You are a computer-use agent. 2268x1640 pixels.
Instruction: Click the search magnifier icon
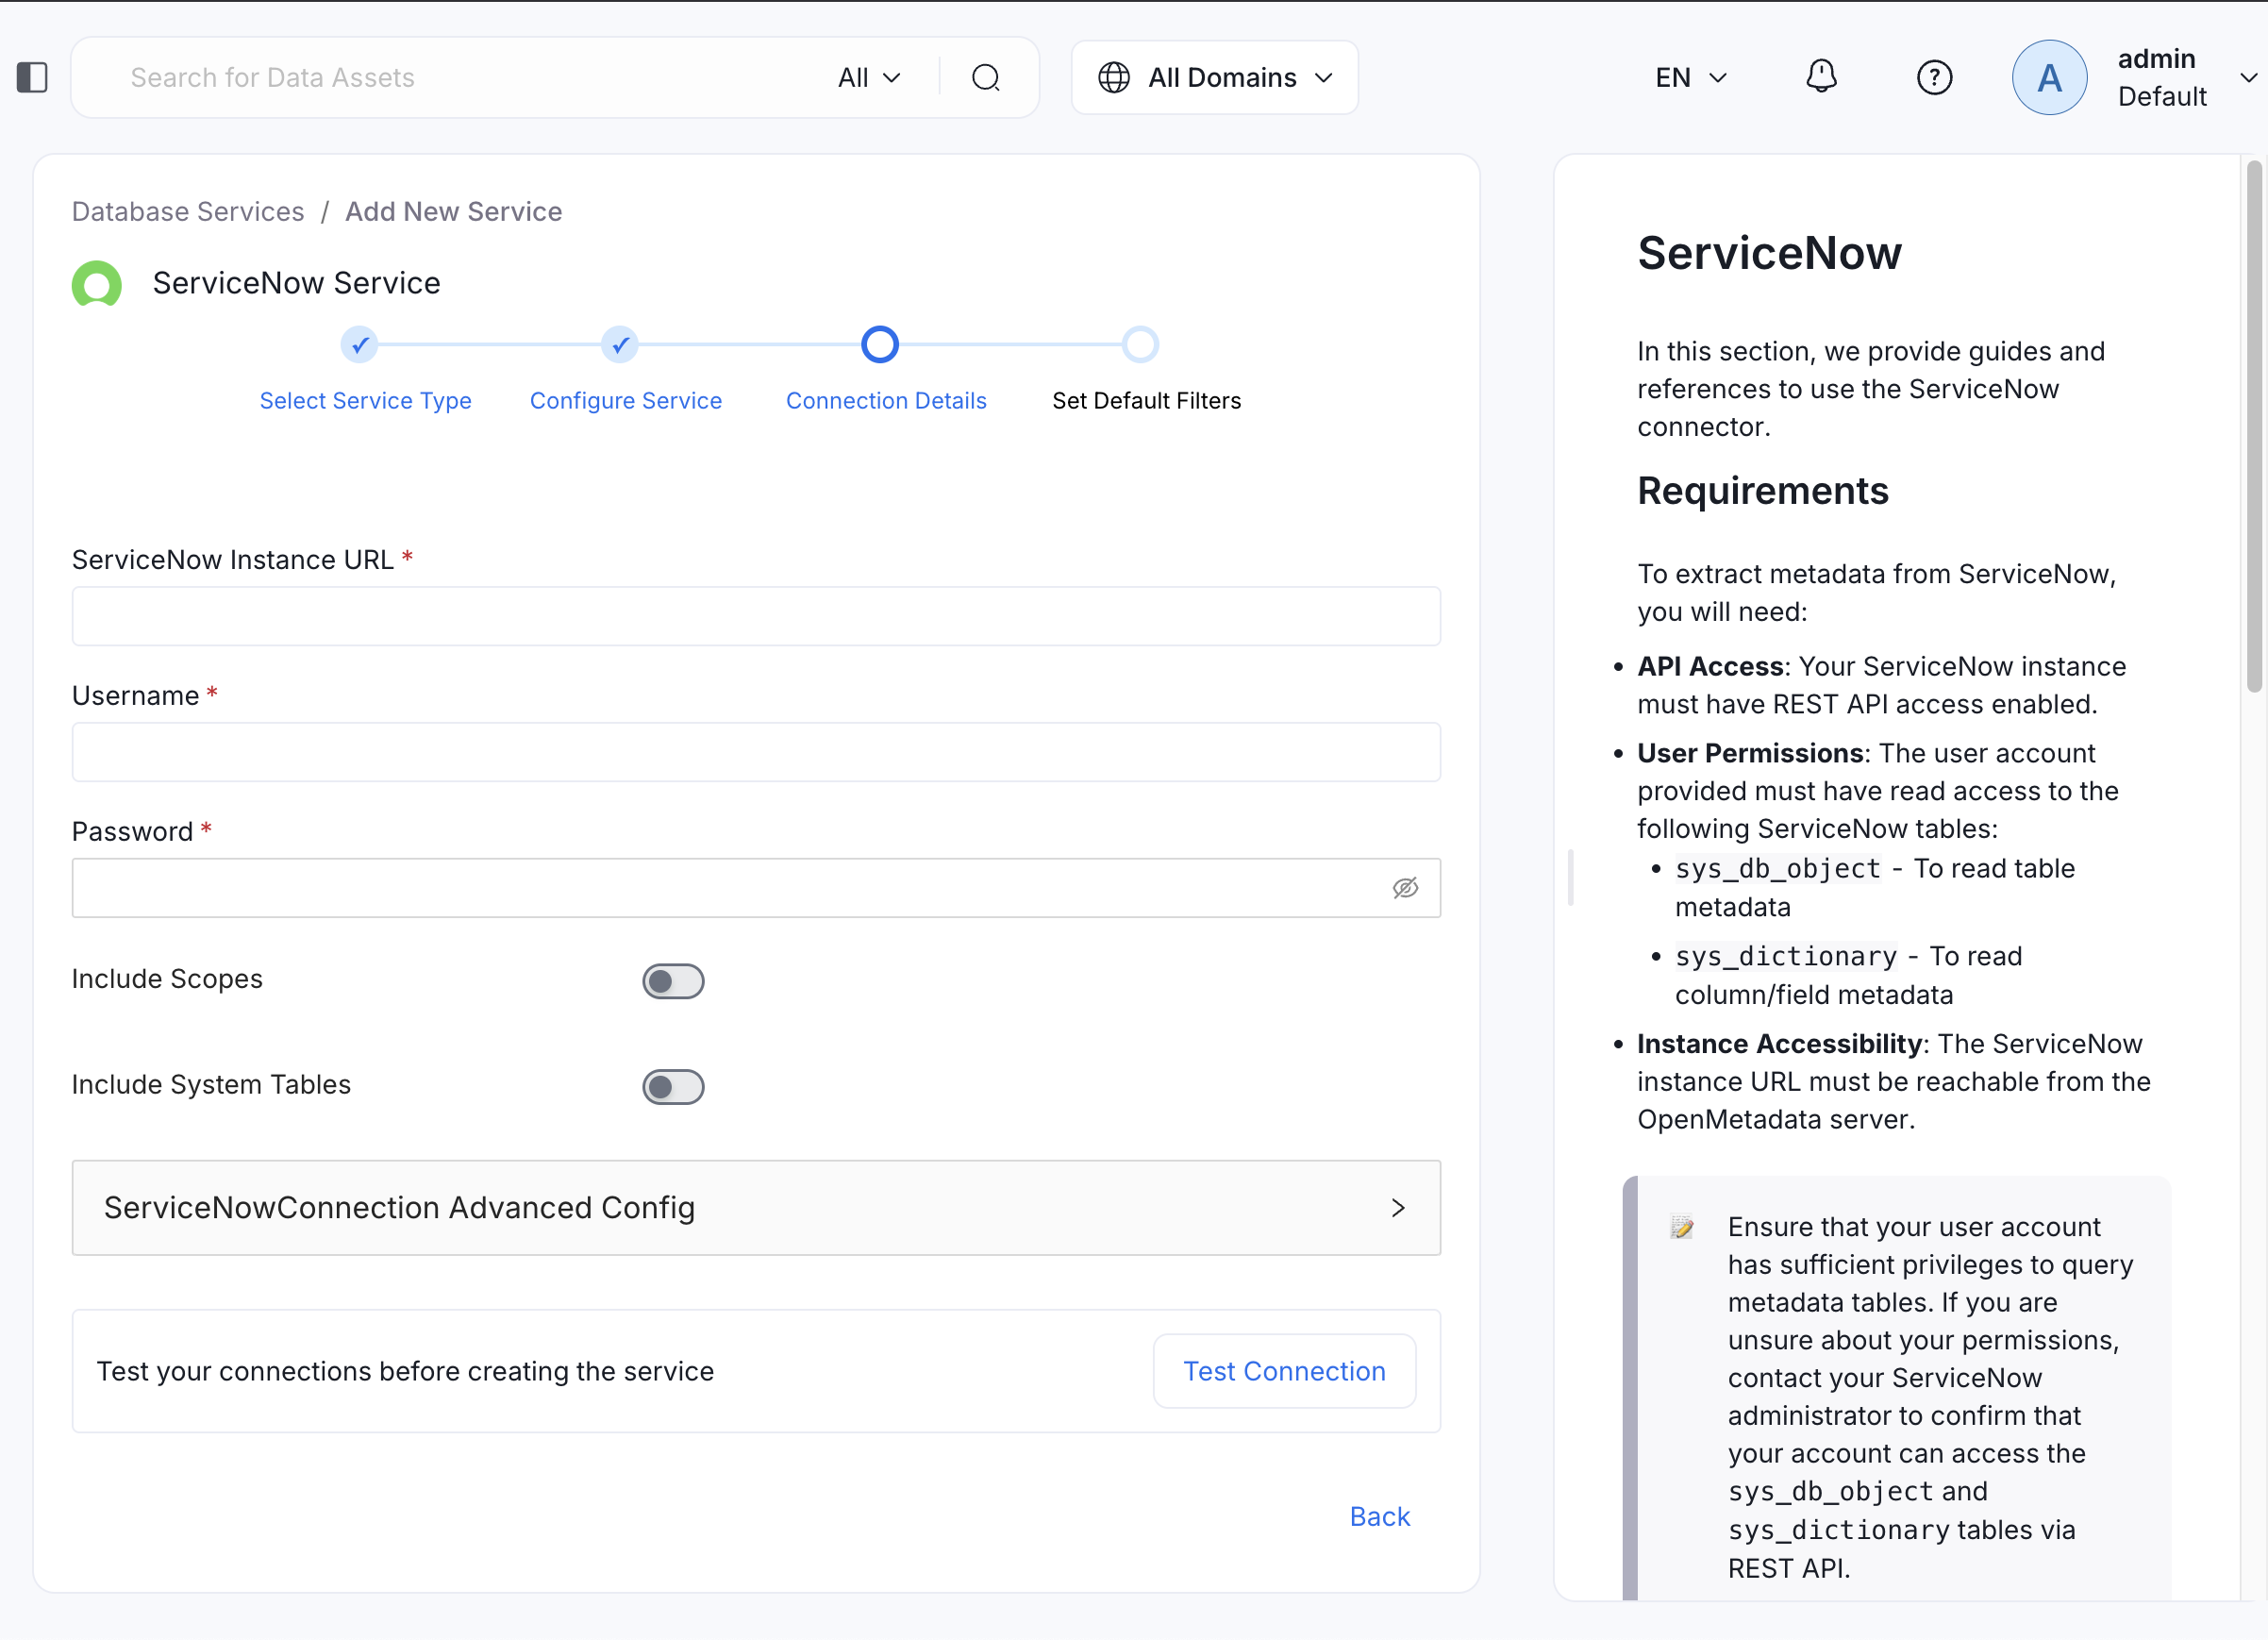click(x=986, y=77)
